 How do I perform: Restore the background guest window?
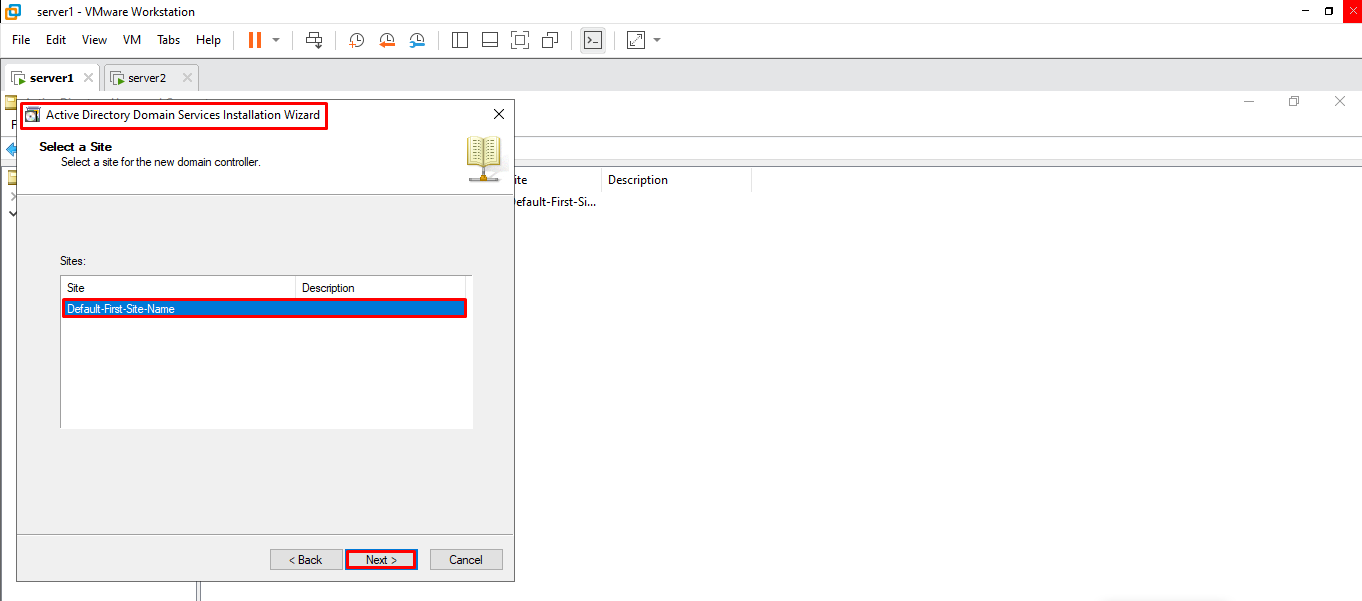point(1294,101)
